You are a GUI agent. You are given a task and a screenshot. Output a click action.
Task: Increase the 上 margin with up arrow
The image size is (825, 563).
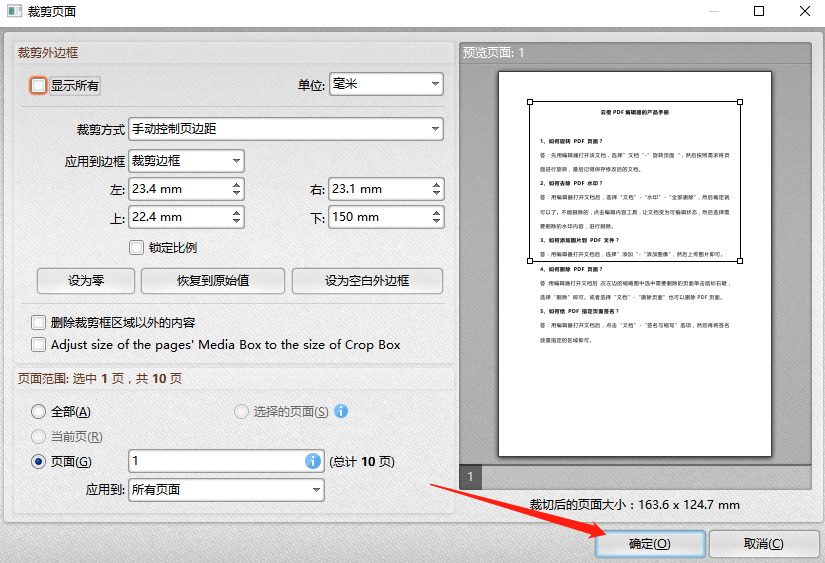pos(236,213)
